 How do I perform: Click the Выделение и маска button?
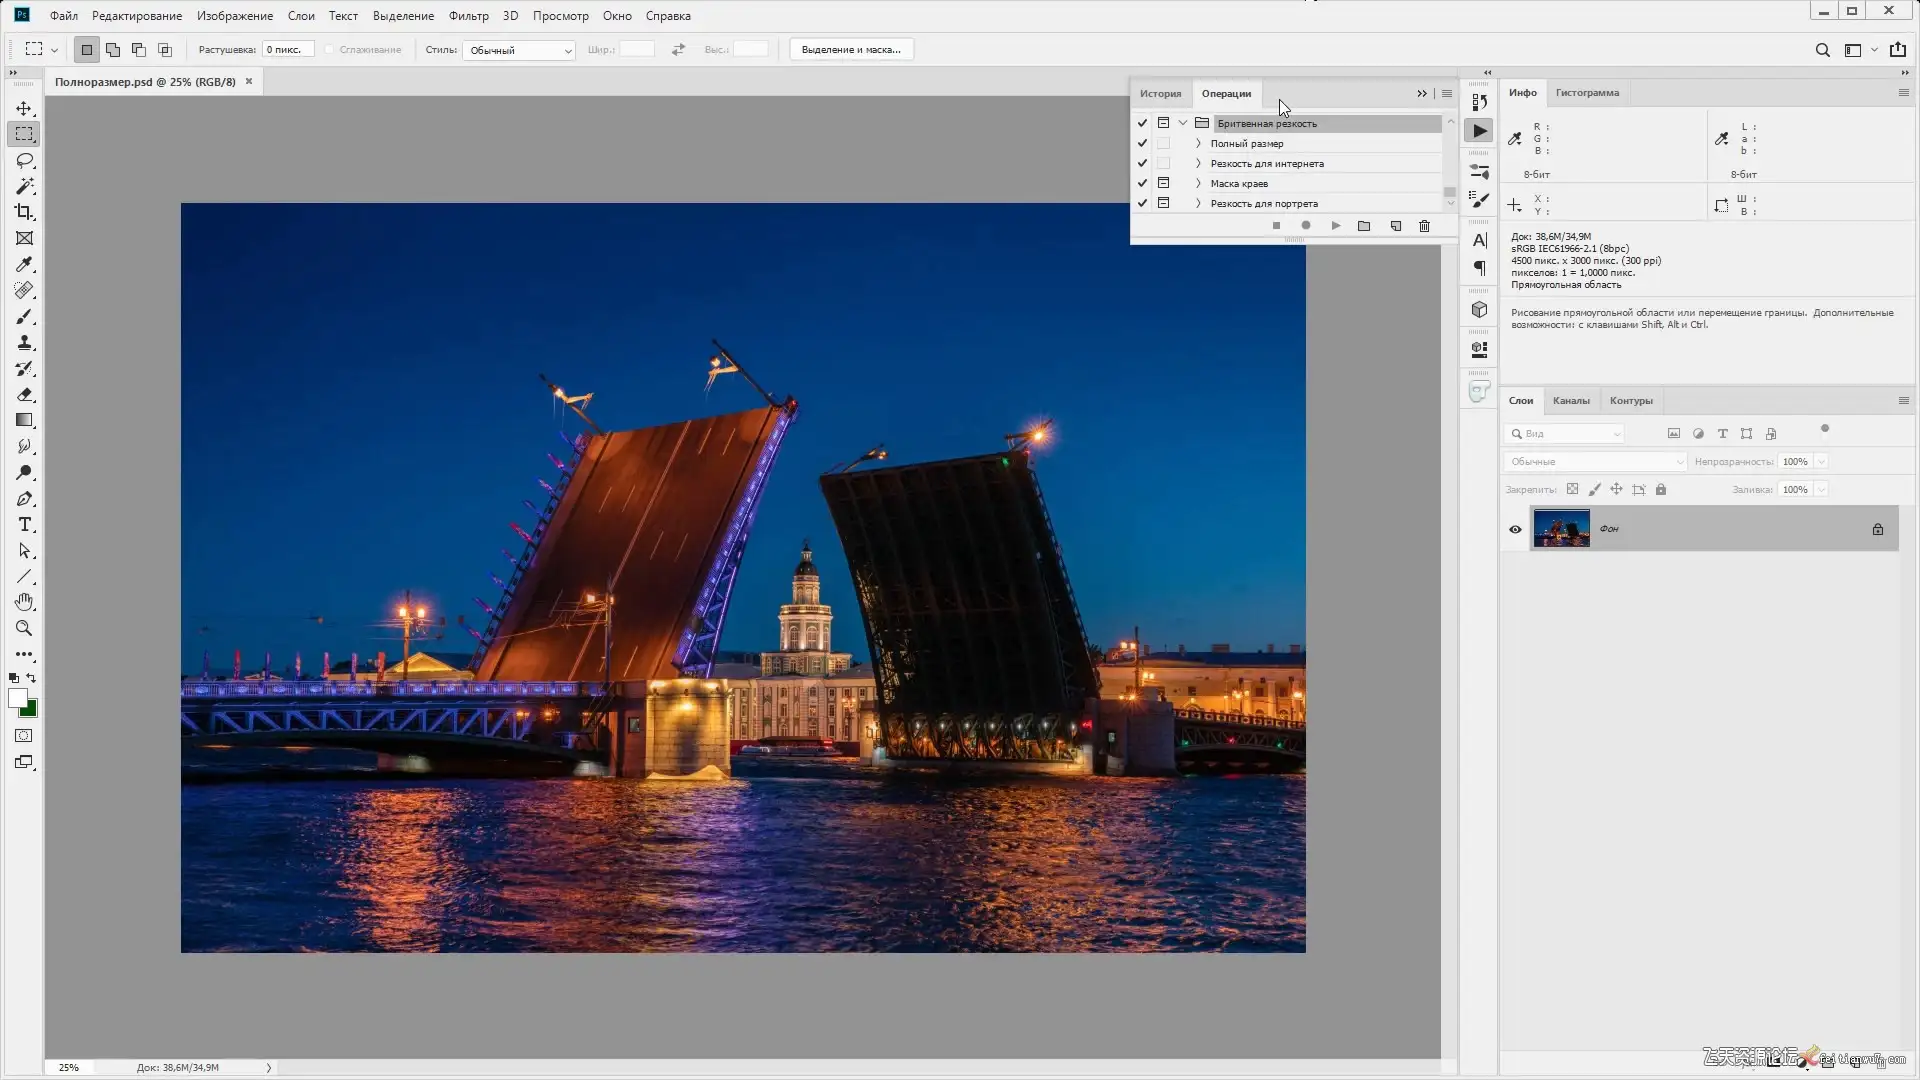(x=851, y=50)
